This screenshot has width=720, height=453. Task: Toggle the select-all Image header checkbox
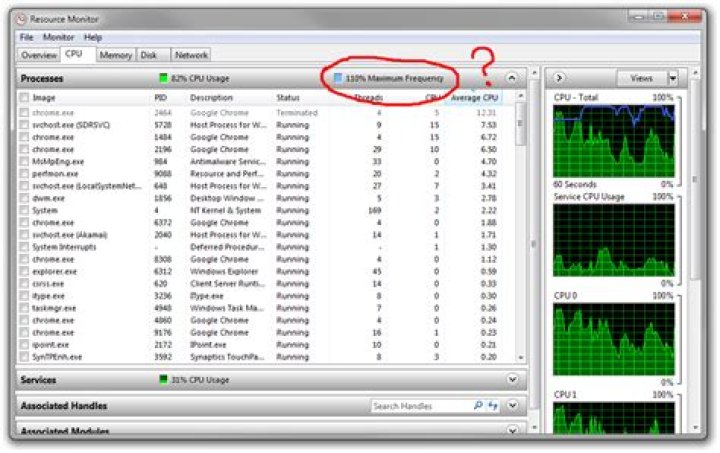point(24,97)
